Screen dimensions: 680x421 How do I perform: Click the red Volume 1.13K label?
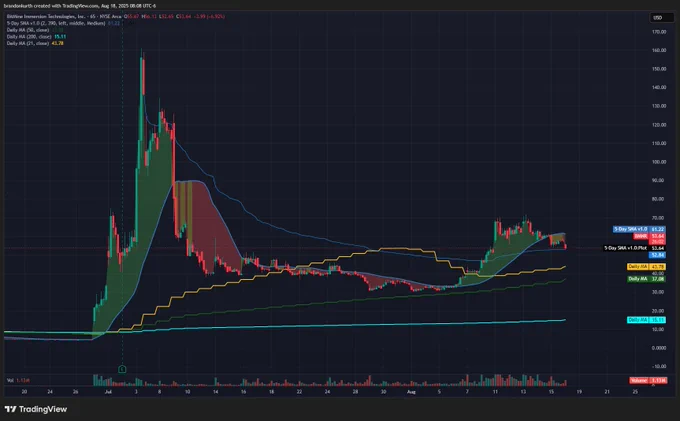pyautogui.click(x=648, y=380)
